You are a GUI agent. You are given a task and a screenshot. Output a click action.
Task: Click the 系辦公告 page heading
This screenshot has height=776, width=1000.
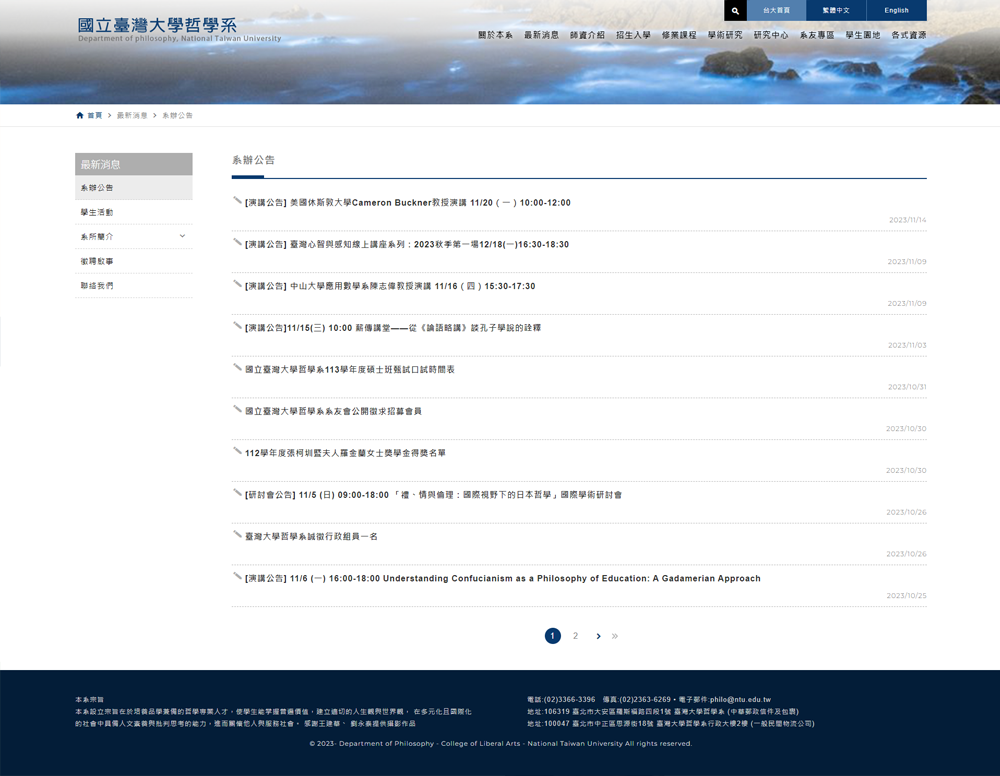click(x=253, y=160)
